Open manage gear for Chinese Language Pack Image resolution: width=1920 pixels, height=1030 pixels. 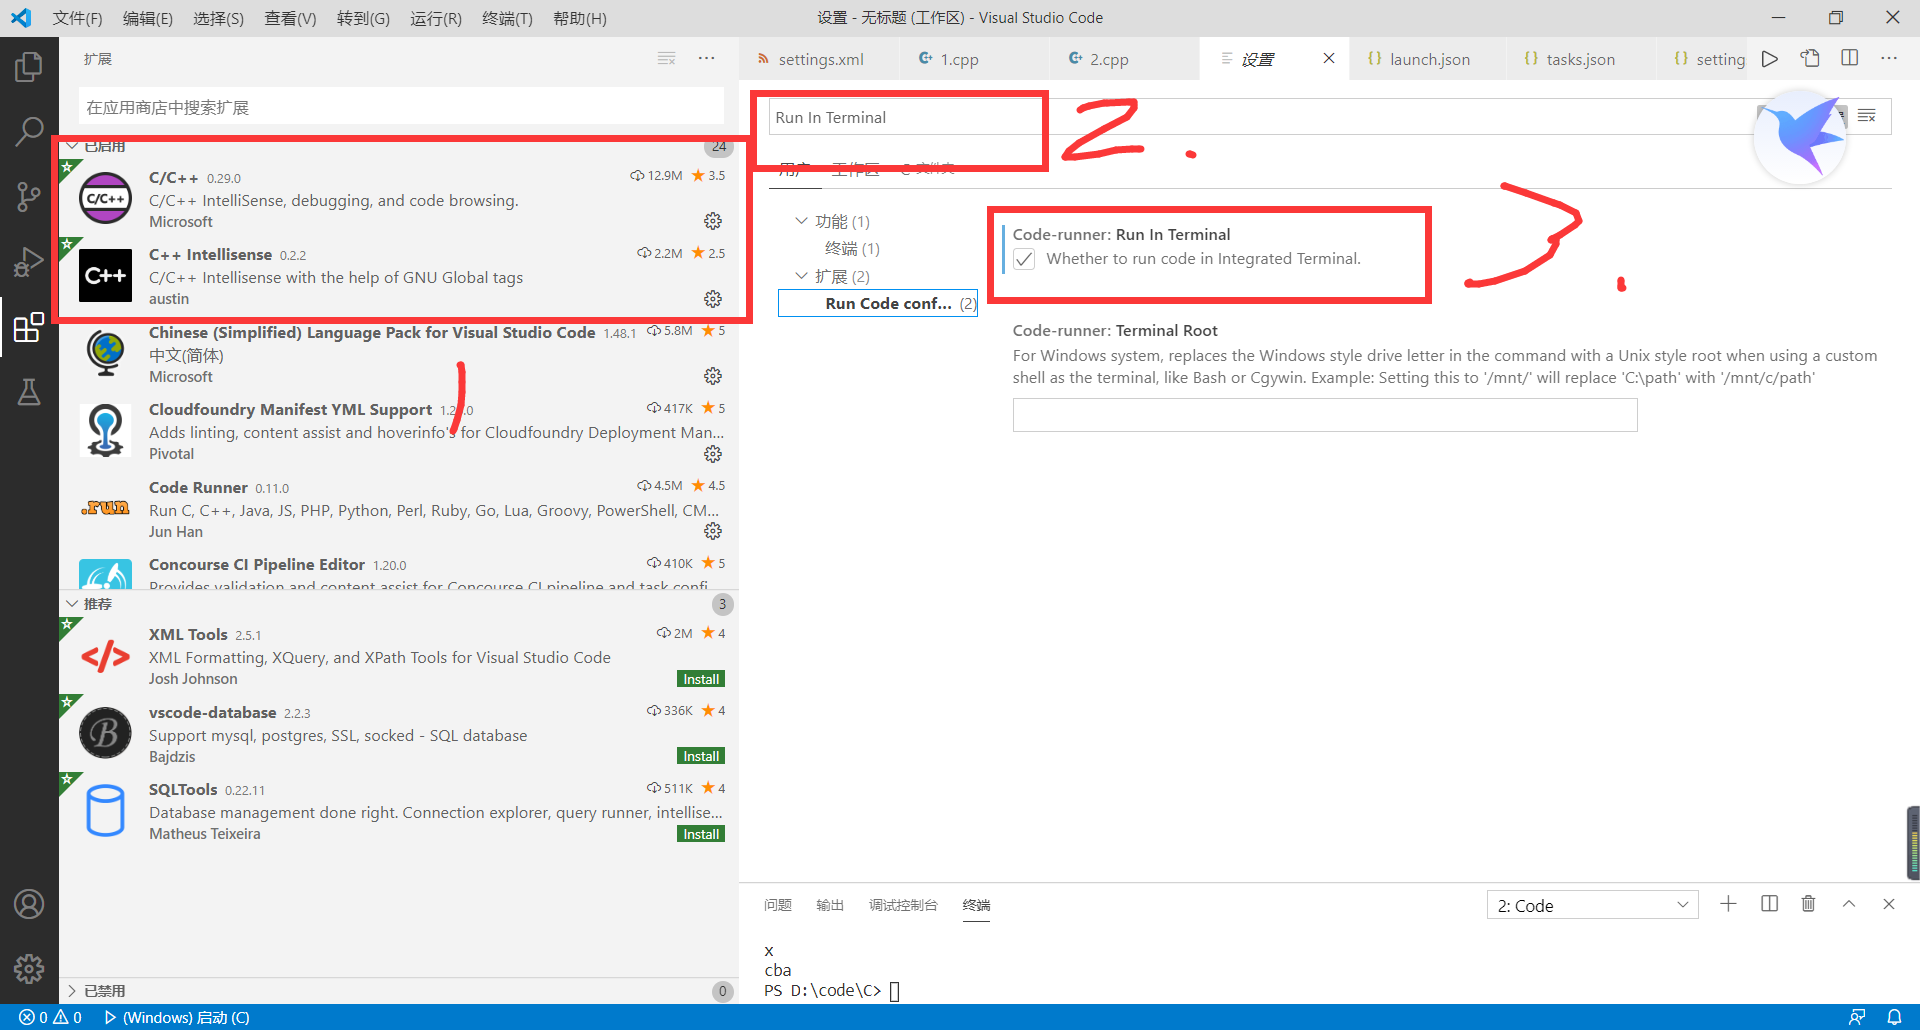click(x=713, y=376)
